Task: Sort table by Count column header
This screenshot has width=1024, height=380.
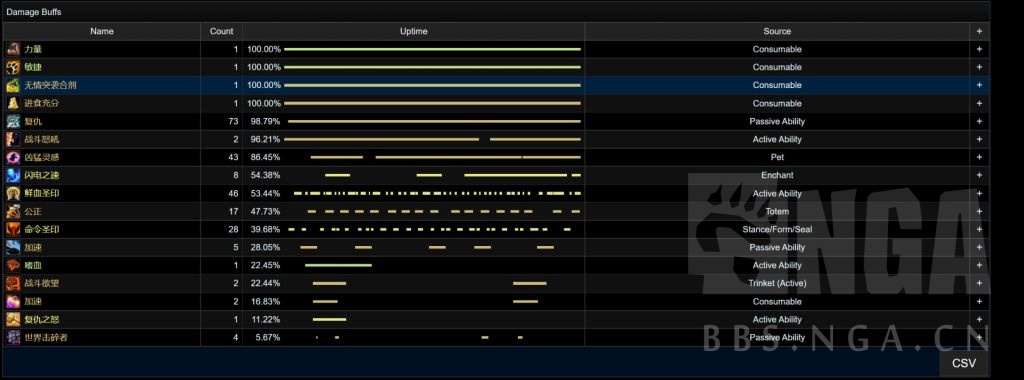Action: 221,31
